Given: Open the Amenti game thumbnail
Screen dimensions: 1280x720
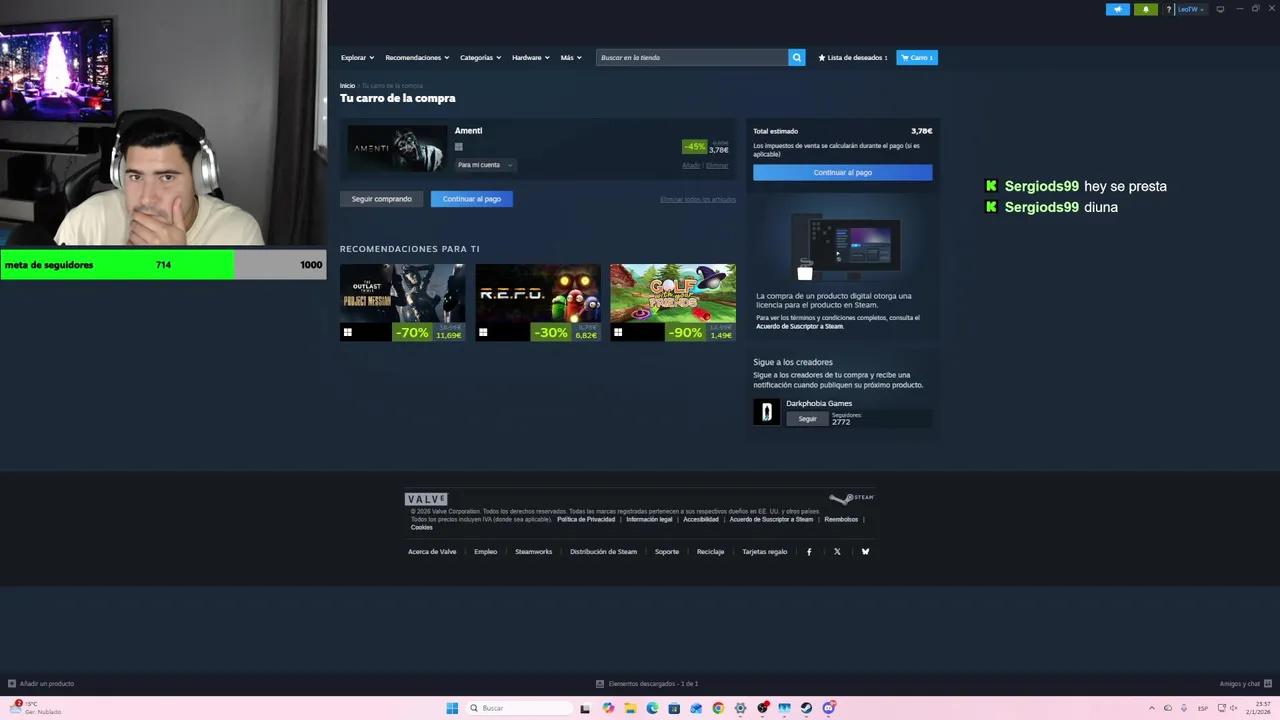Looking at the screenshot, I should 398,148.
